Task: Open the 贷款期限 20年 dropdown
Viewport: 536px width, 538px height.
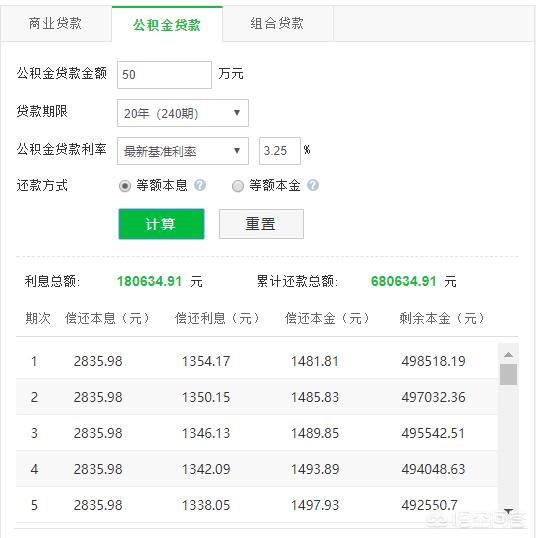Action: pyautogui.click(x=183, y=113)
